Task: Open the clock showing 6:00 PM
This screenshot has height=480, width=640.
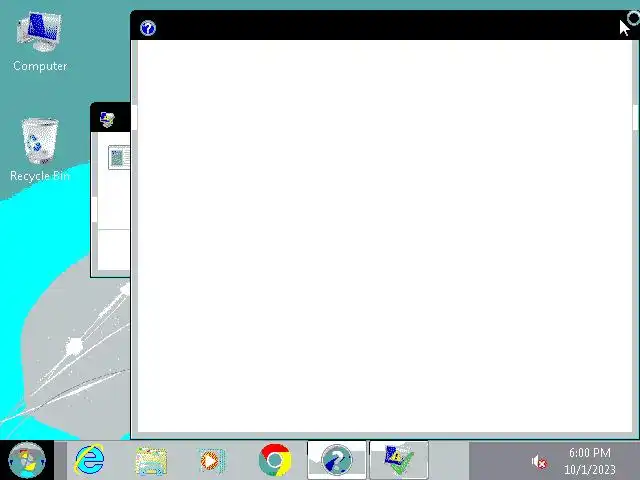Action: coord(590,461)
